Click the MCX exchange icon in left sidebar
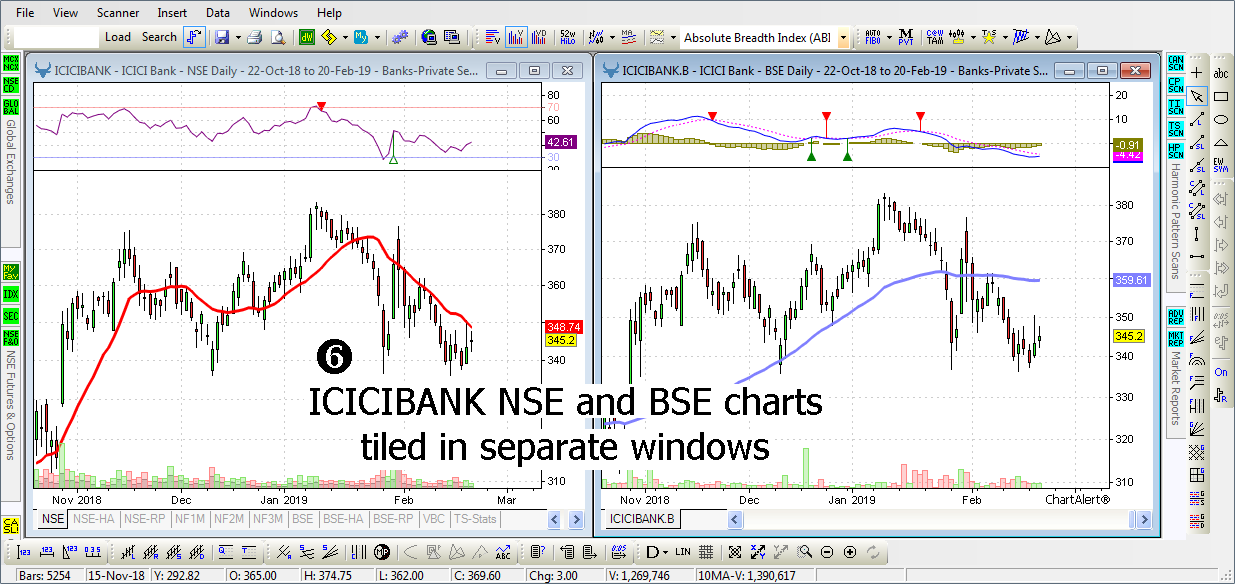 (x=11, y=63)
